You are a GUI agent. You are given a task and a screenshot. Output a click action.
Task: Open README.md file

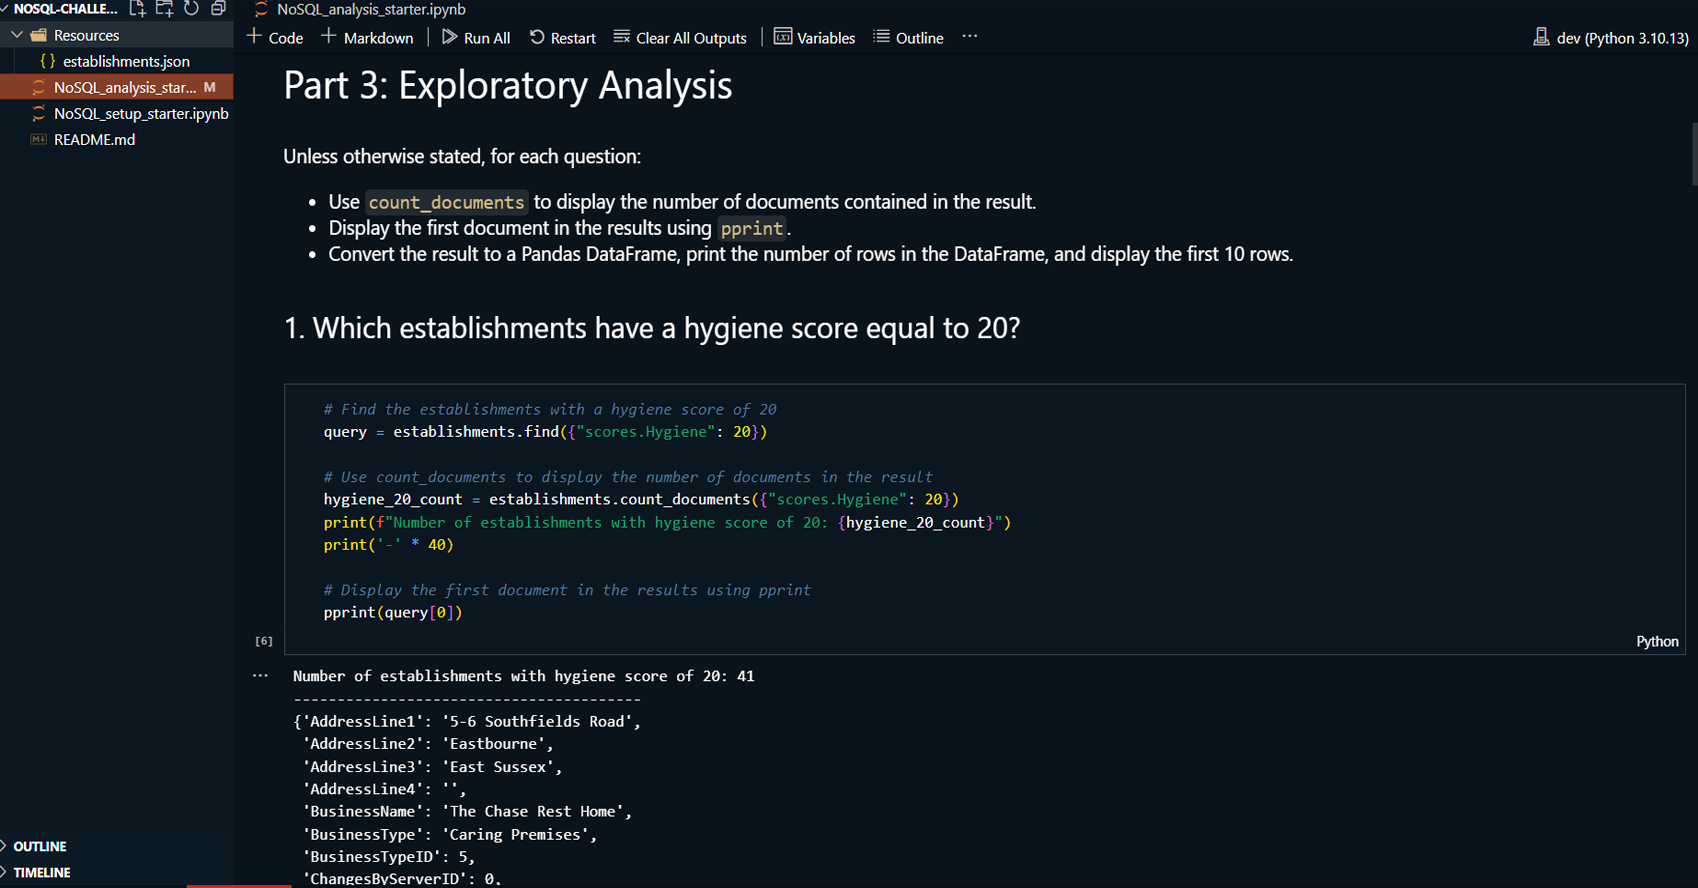point(94,139)
